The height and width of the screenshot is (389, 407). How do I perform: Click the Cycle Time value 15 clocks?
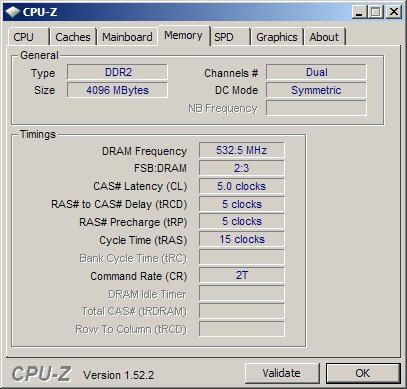point(242,240)
